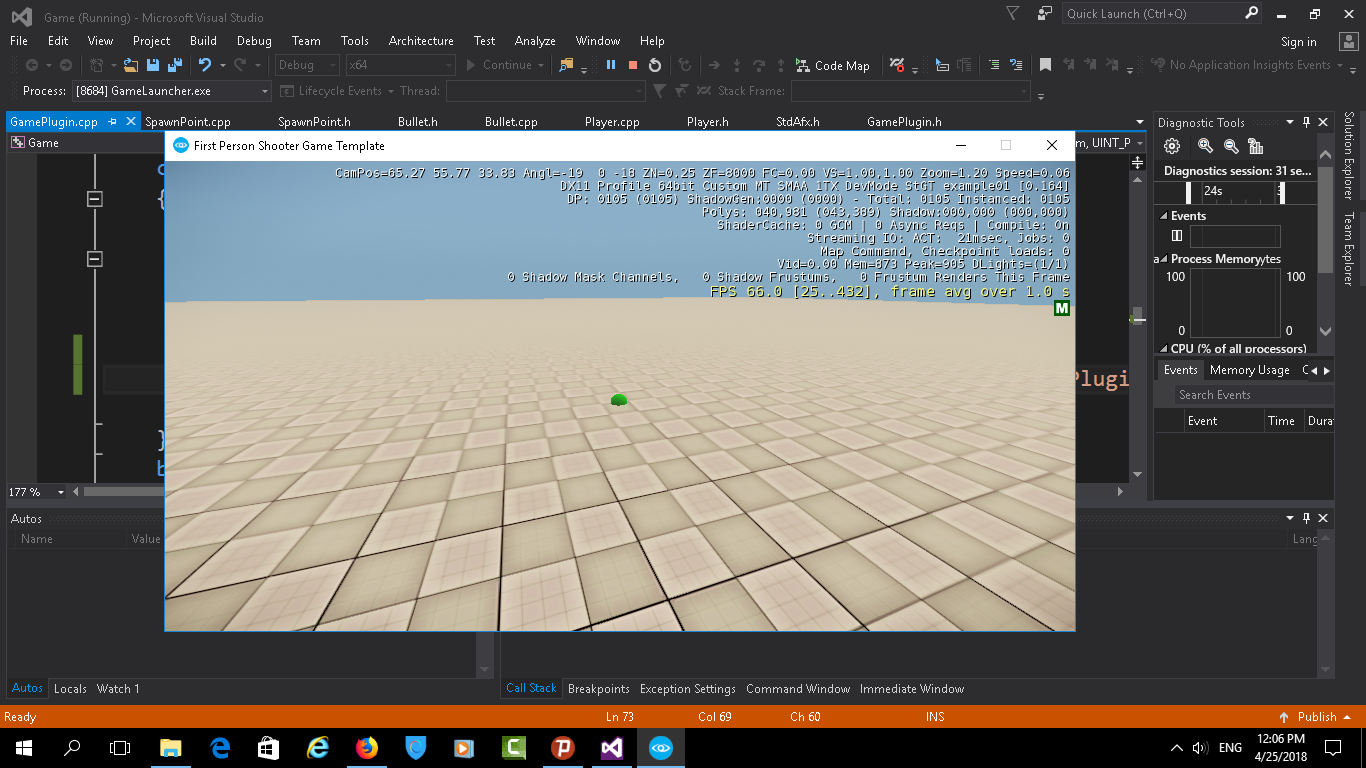Switch to the SpawnPoint.cpp tab
Screen dimensions: 1366x768
188,122
